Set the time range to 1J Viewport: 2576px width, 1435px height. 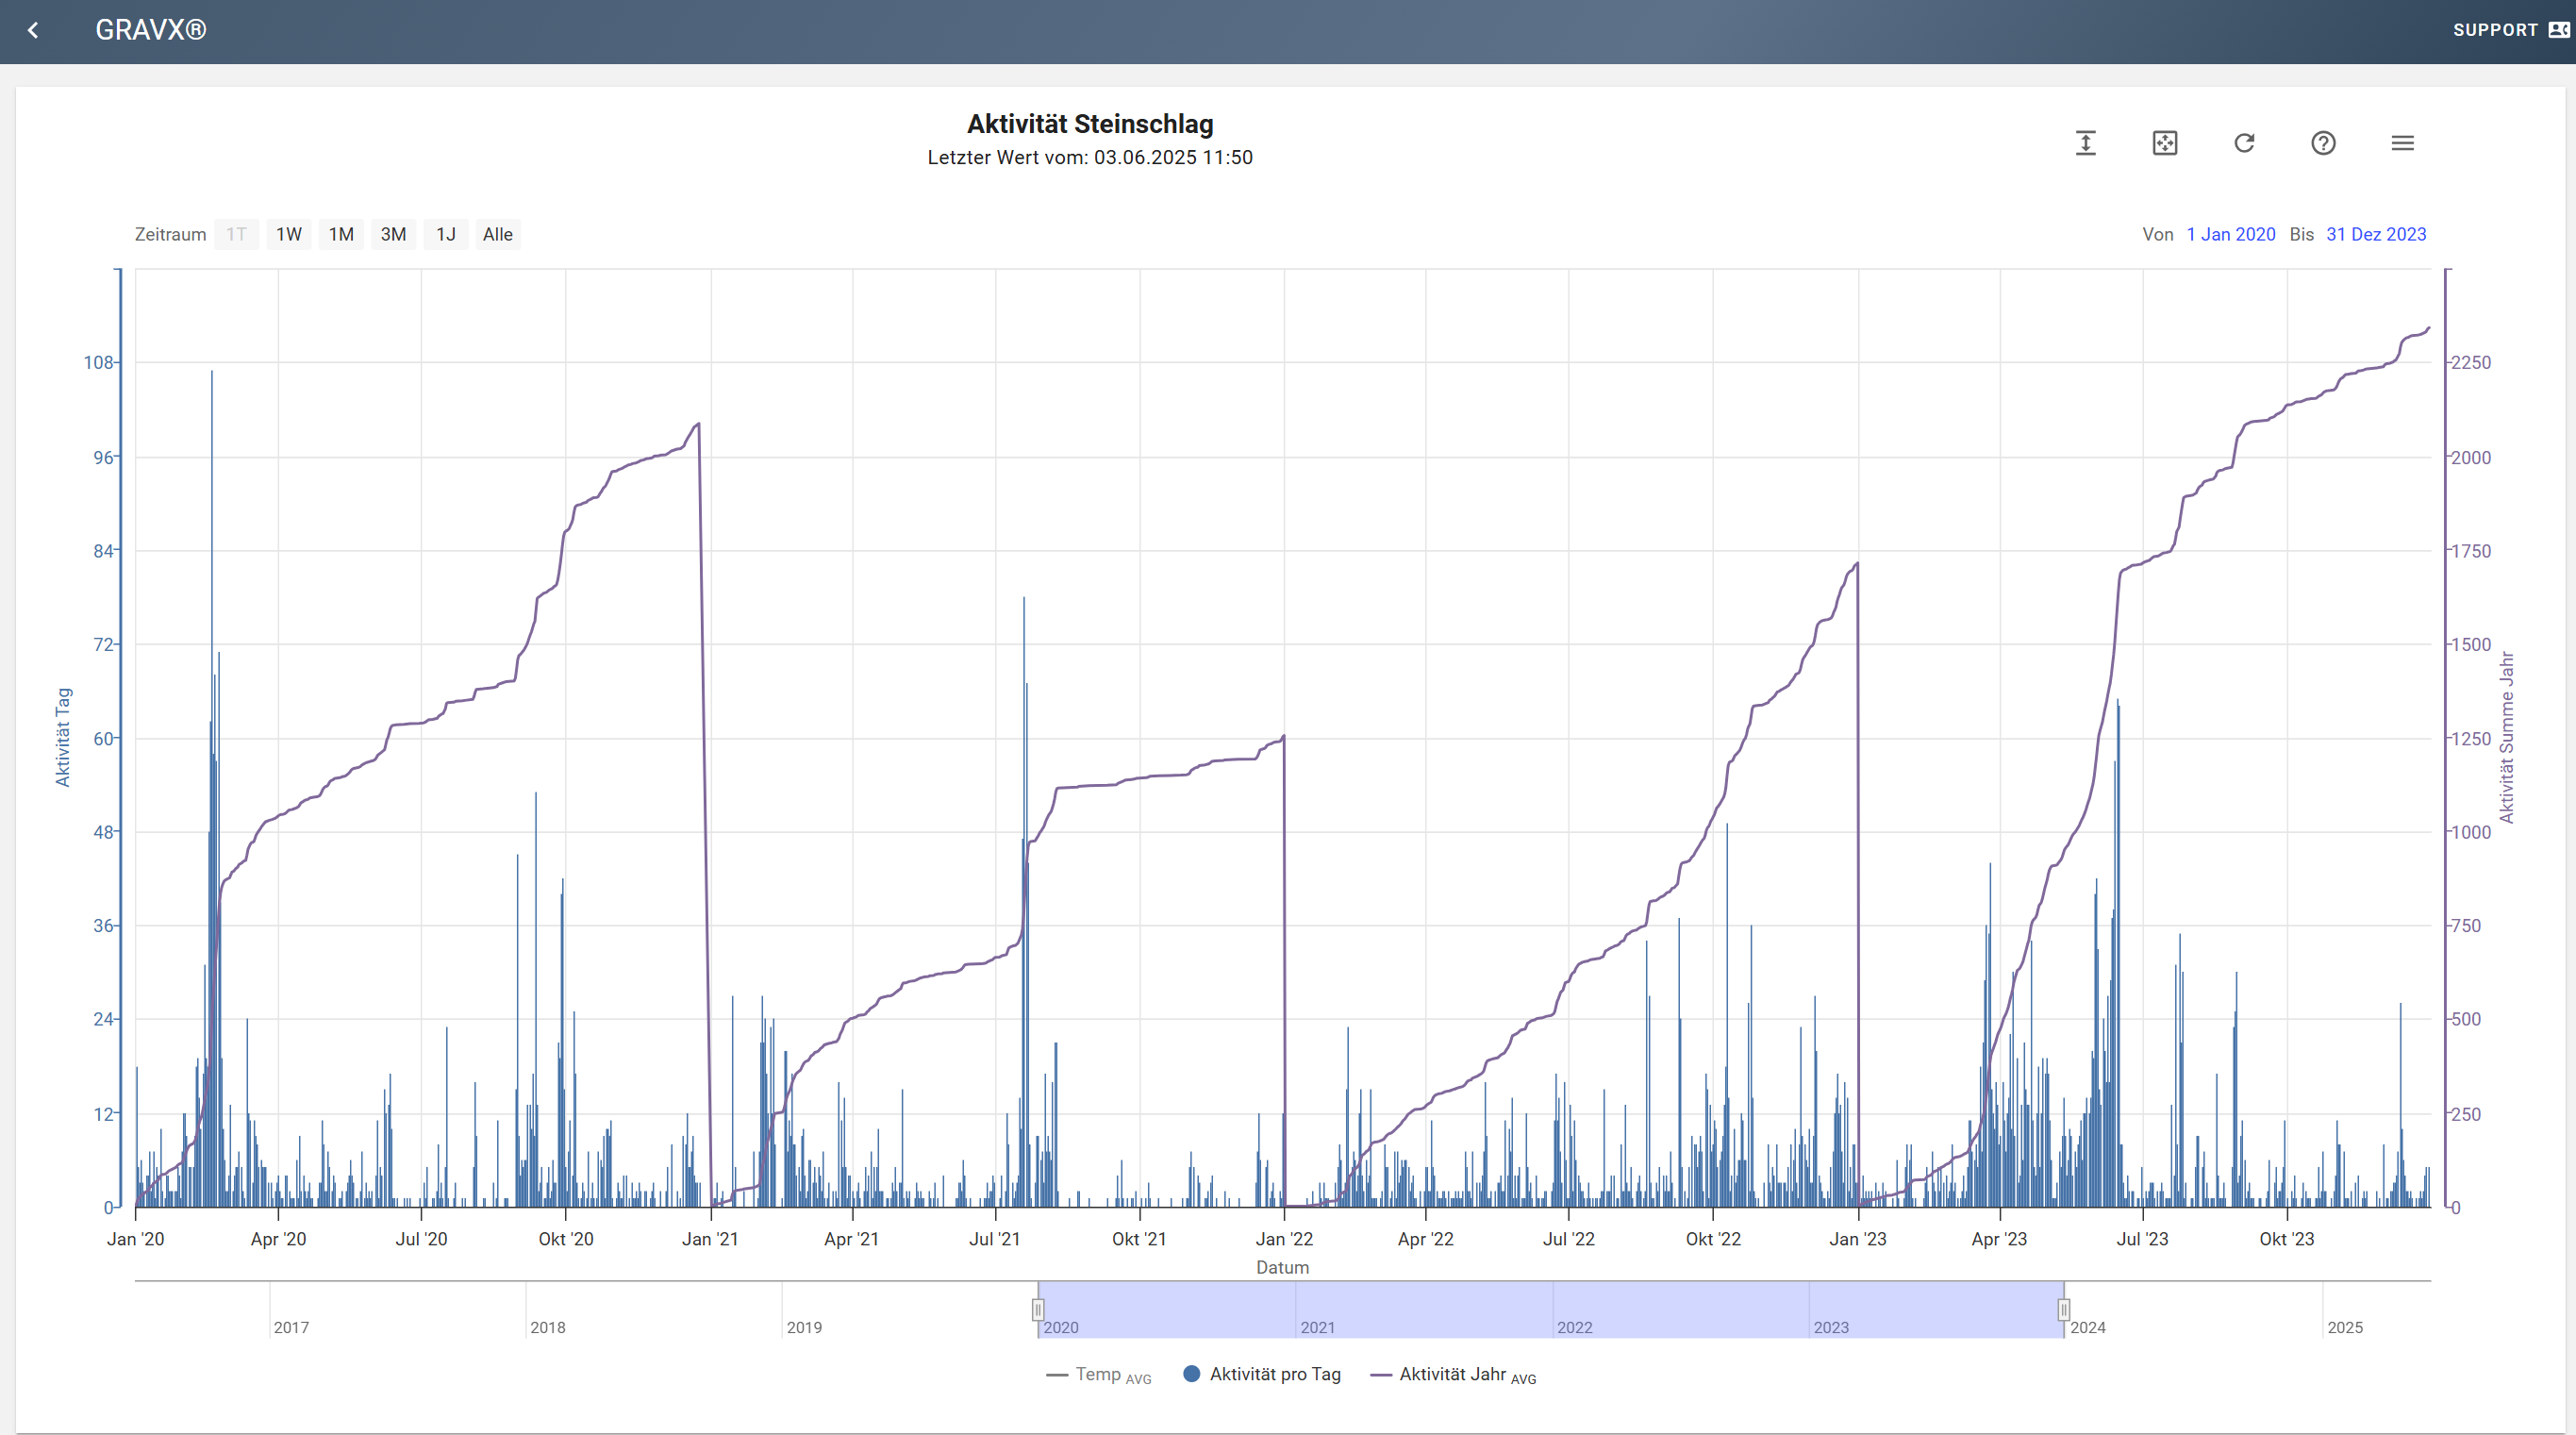click(446, 234)
